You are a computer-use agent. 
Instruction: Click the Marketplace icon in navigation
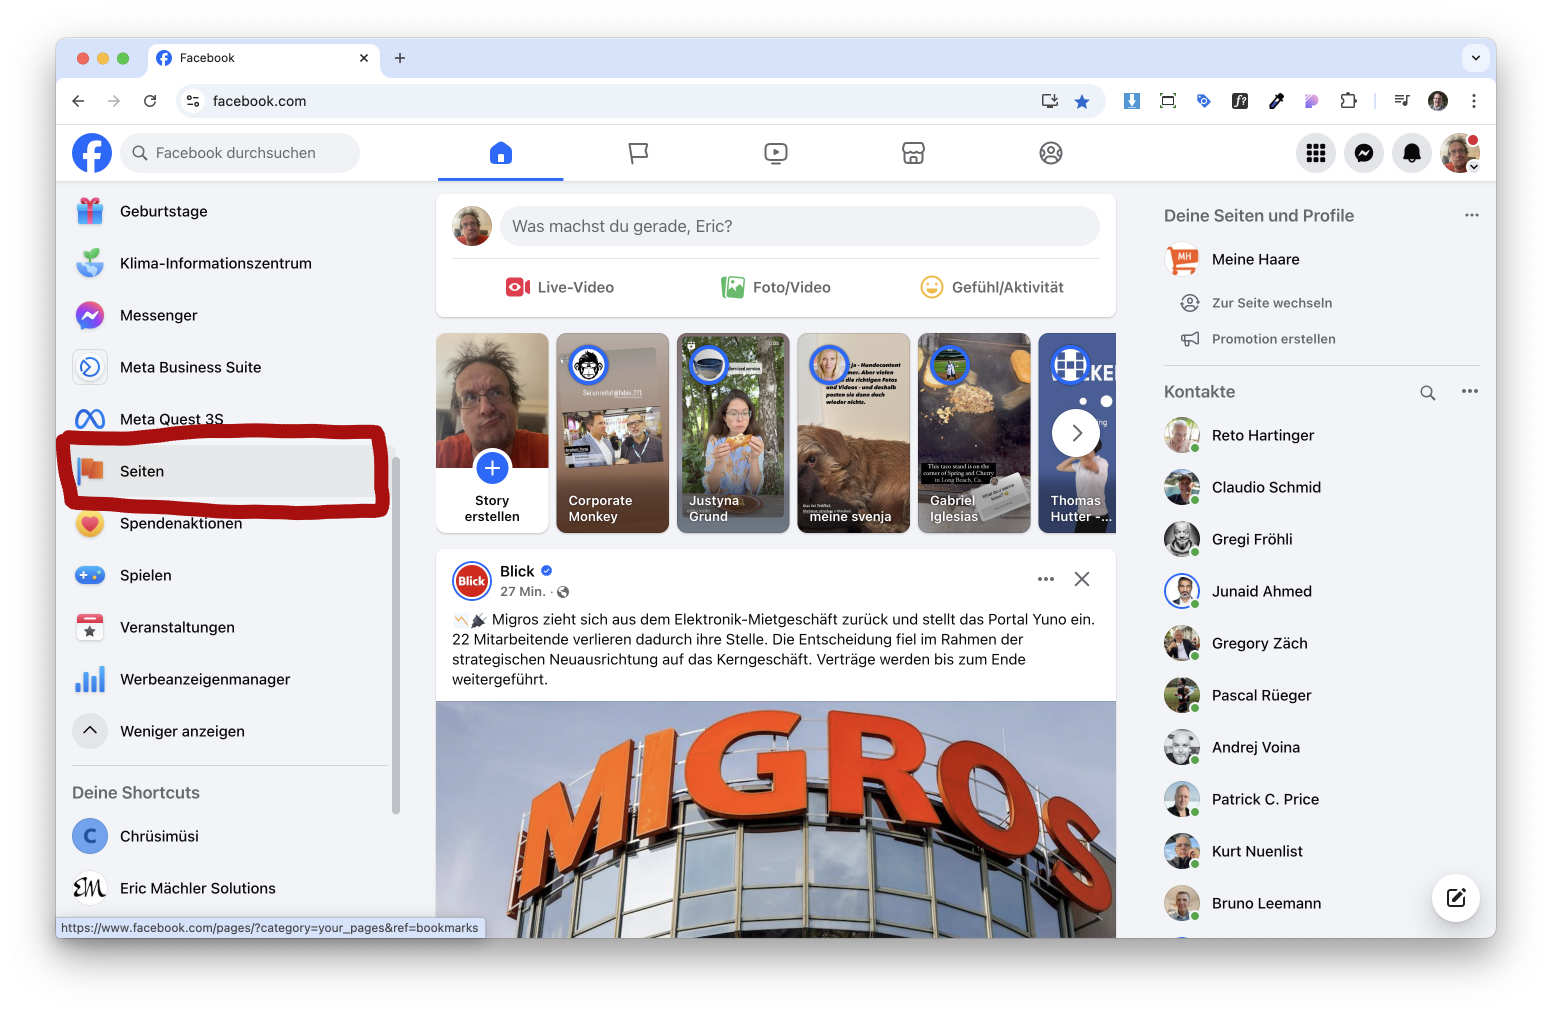click(x=912, y=153)
